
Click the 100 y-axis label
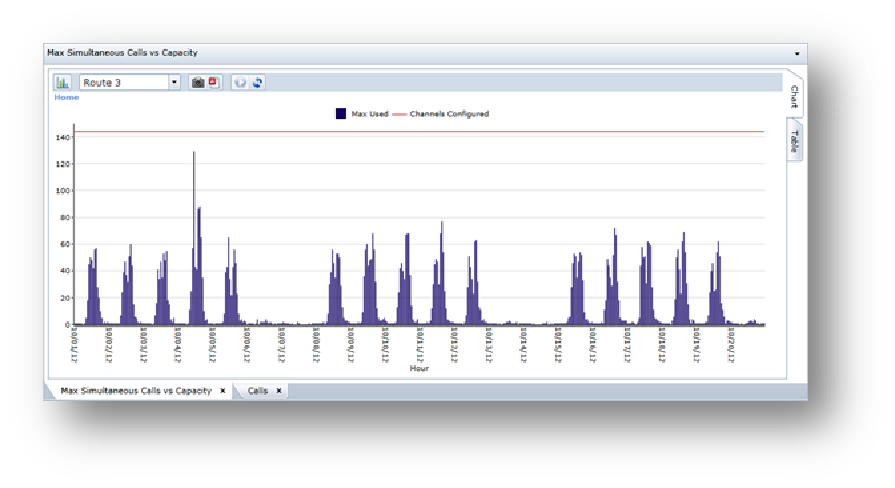point(62,191)
